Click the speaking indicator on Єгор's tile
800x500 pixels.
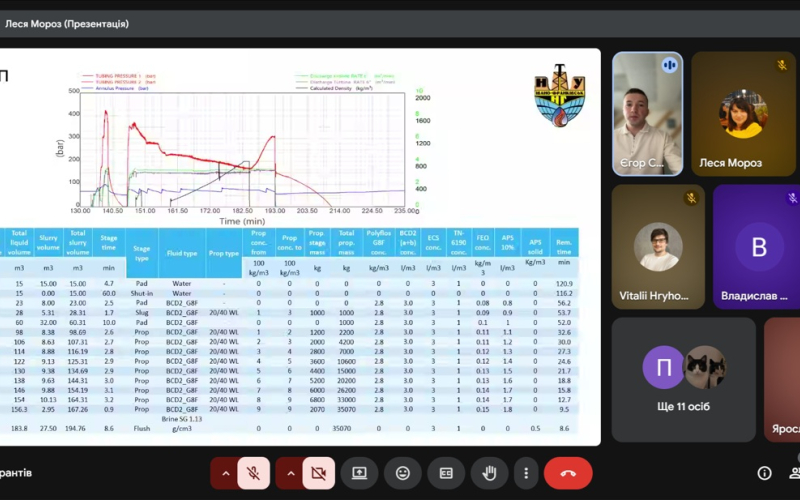(x=667, y=65)
